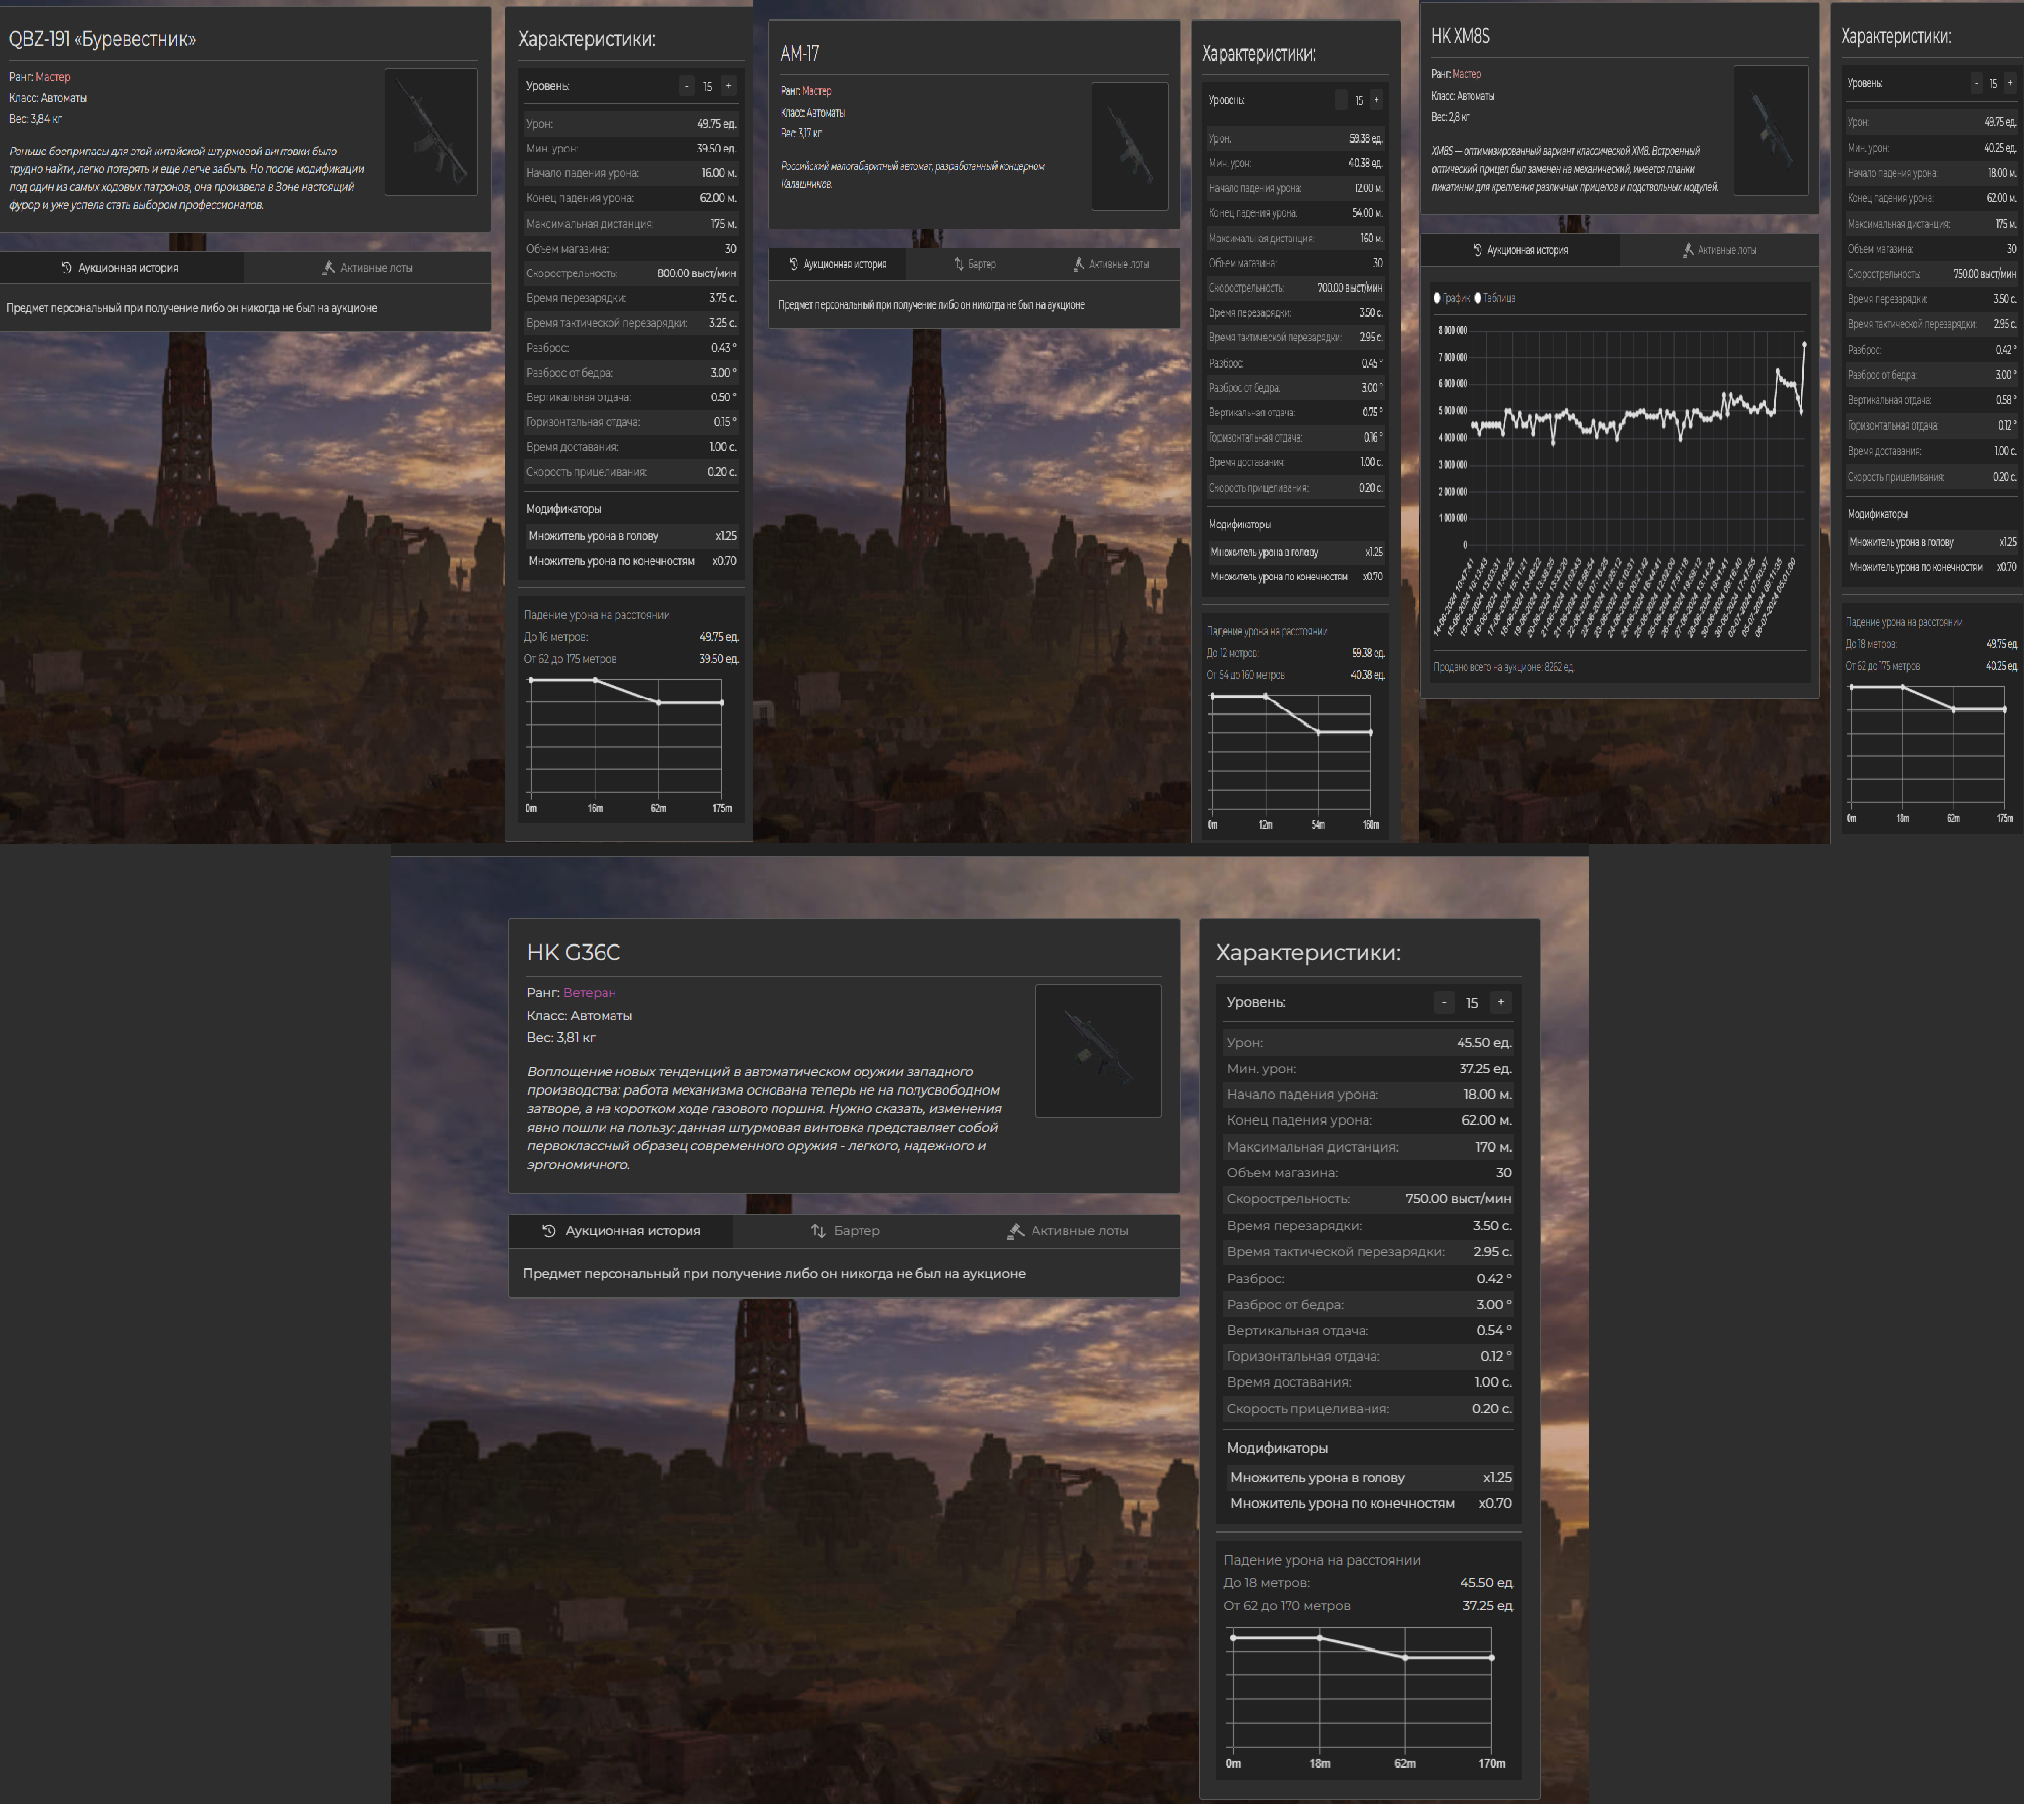Screen dimensions: 2024x1804
Task: Open Активные лоты tab under QBZ-191 «Буревестник»
Action: coord(367,268)
